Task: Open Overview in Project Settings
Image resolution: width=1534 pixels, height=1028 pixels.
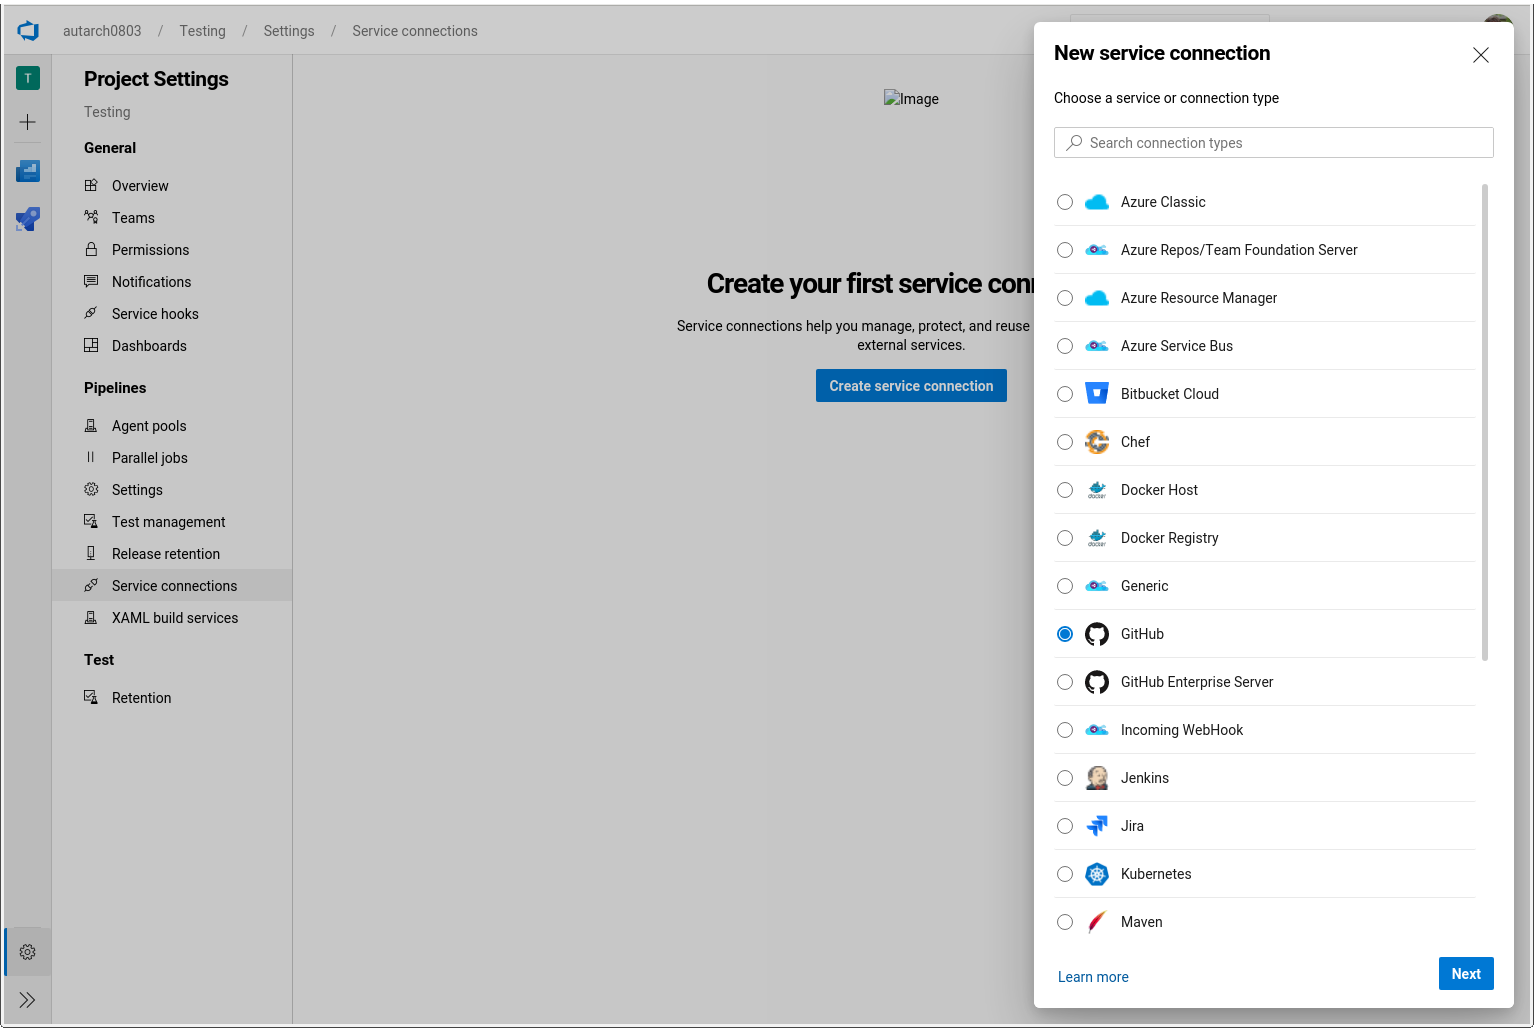Action: [x=172, y=186]
